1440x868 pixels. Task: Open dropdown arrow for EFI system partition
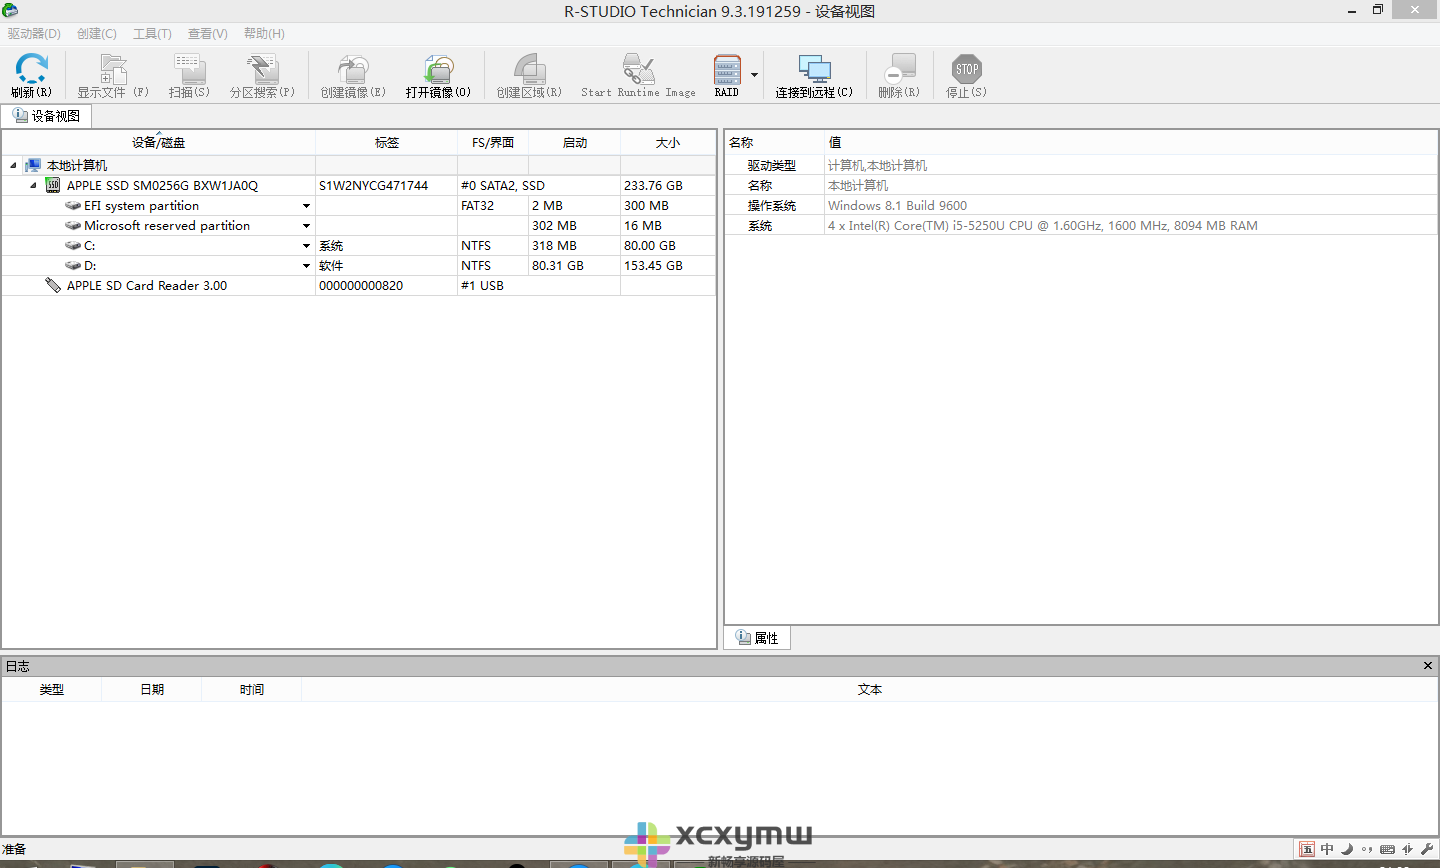(306, 206)
